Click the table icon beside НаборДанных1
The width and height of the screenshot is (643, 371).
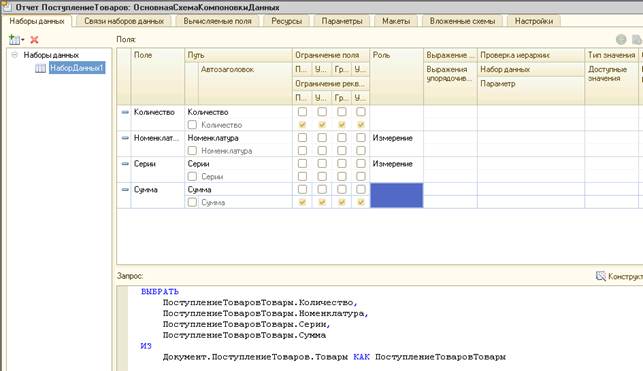40,68
